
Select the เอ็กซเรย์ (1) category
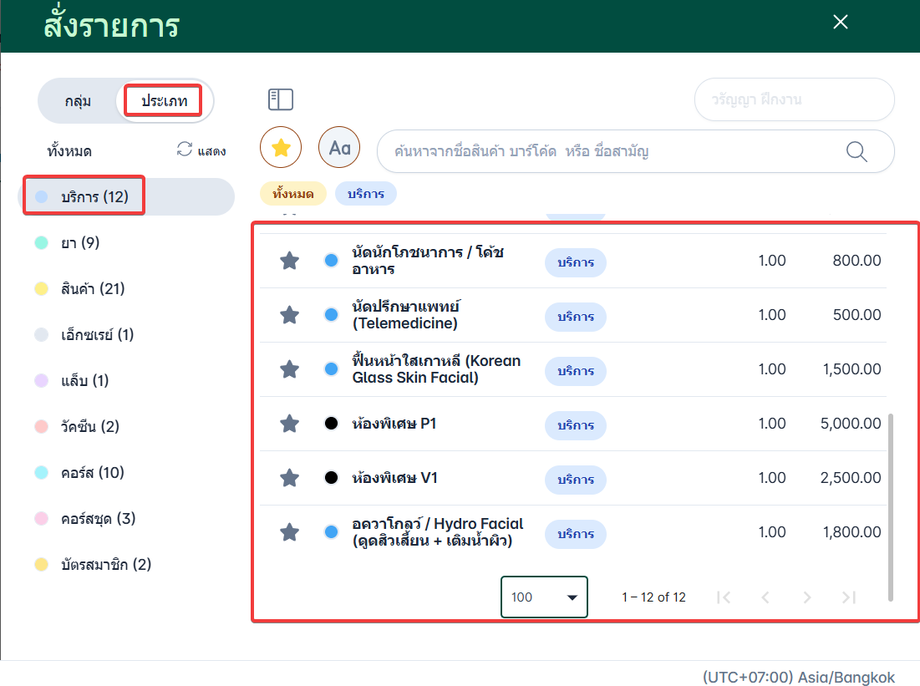(x=97, y=334)
